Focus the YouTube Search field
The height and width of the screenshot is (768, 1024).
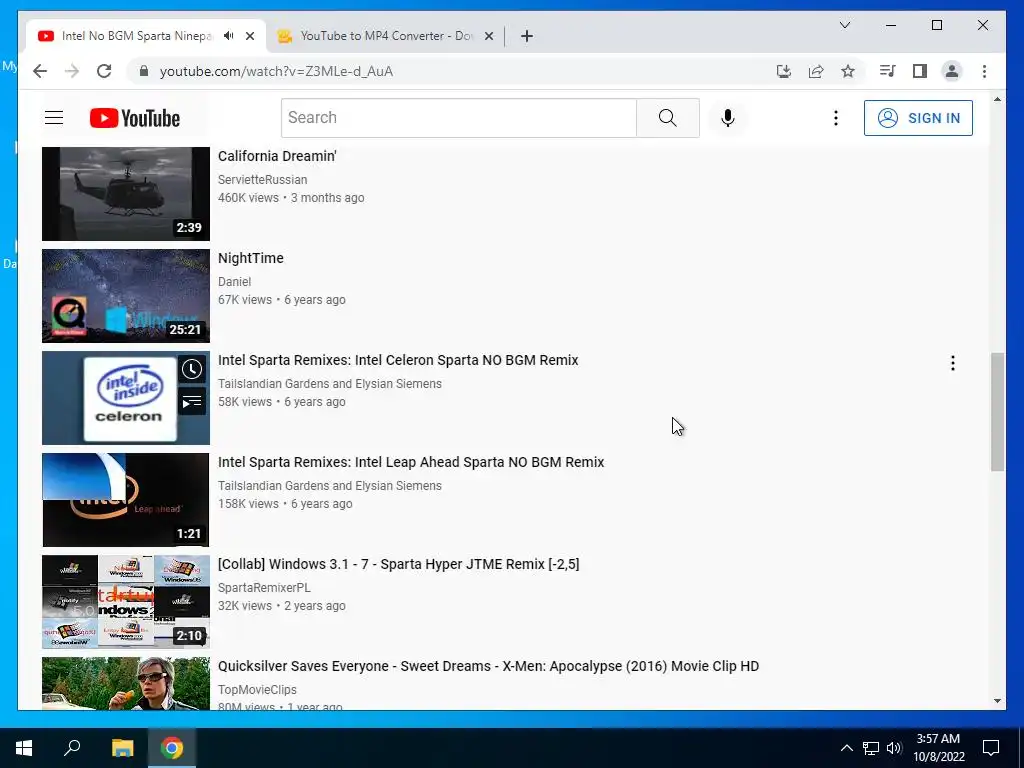point(458,118)
